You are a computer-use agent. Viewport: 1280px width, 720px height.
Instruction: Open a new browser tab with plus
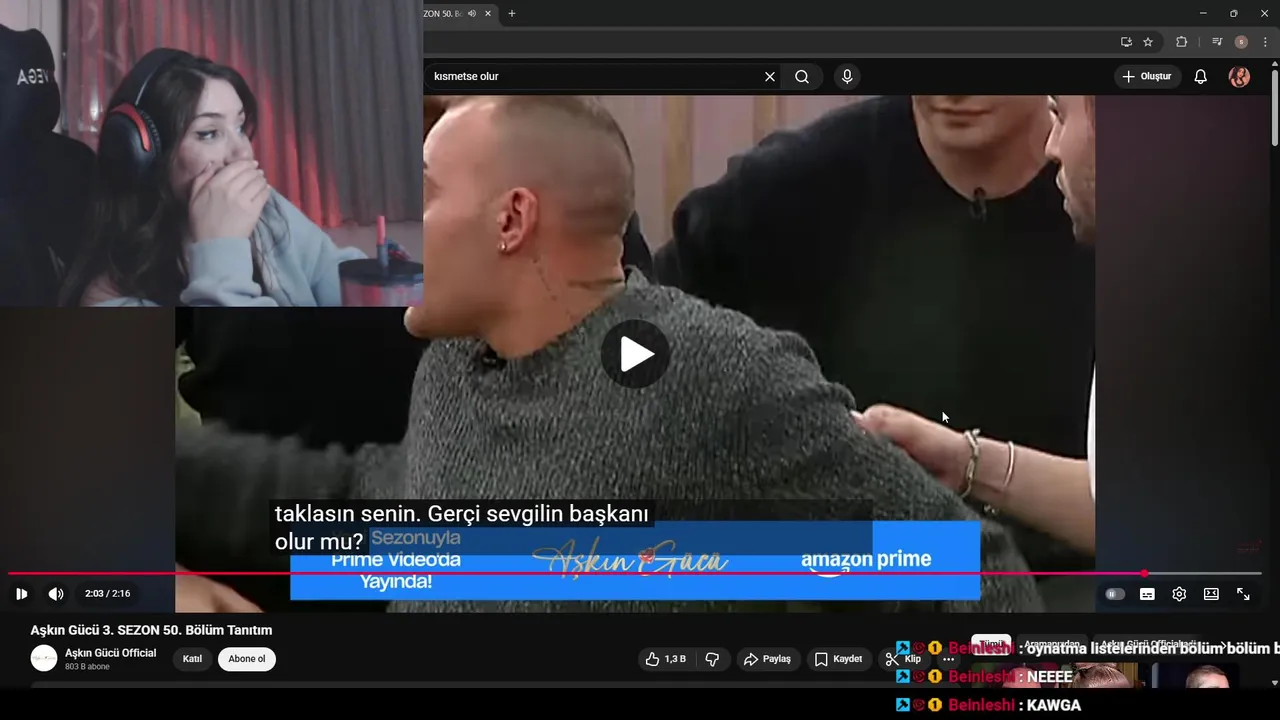pyautogui.click(x=512, y=14)
